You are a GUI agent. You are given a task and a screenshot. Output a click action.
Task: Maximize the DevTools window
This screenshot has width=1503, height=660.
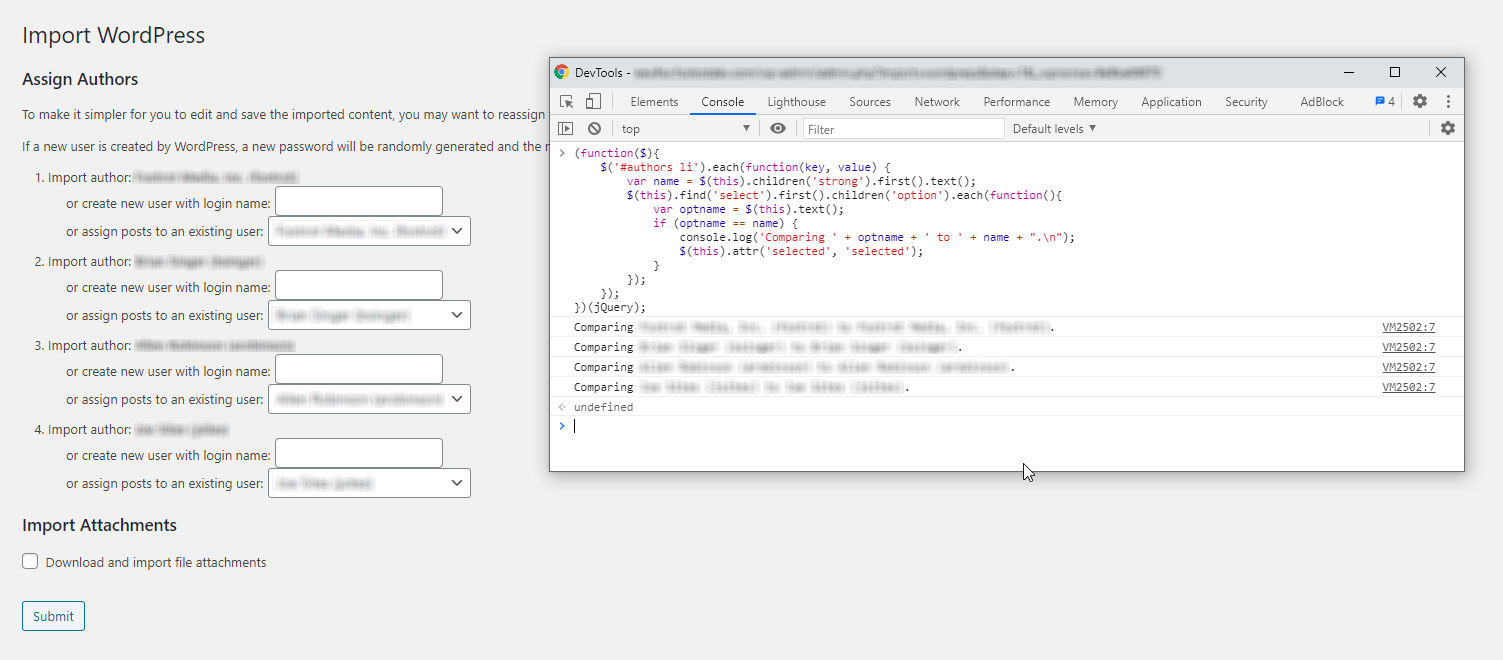1395,72
